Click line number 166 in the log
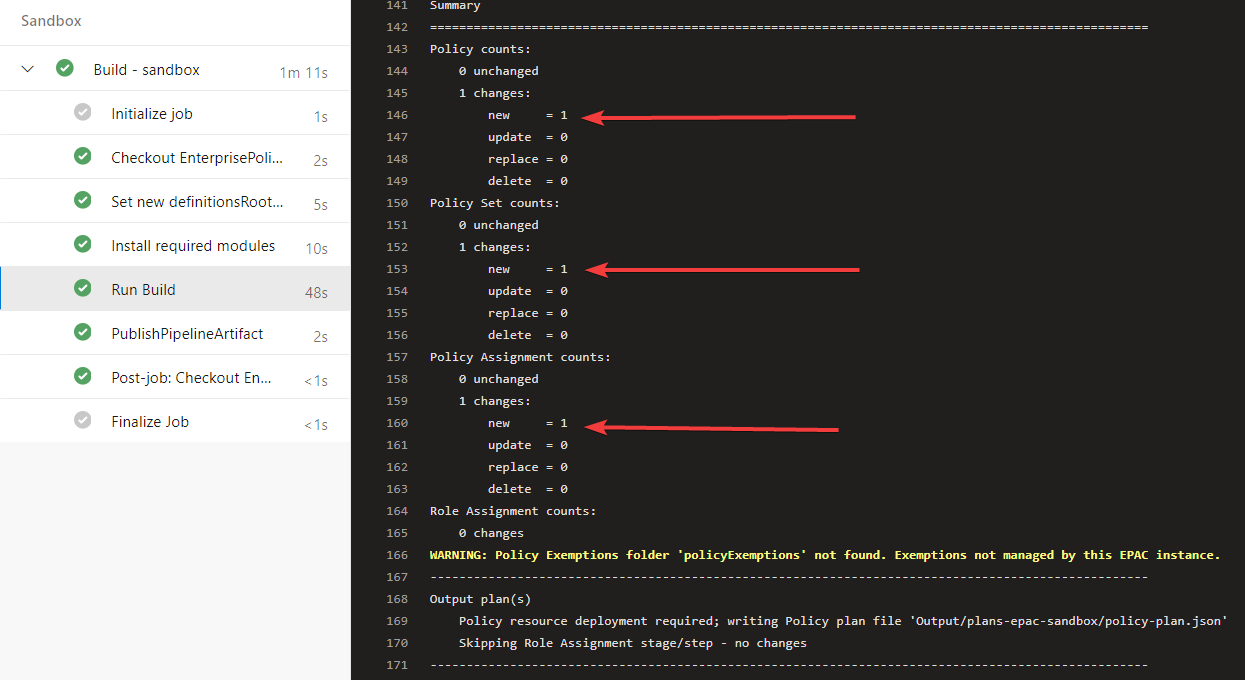Viewport: 1245px width, 680px height. pyautogui.click(x=397, y=554)
